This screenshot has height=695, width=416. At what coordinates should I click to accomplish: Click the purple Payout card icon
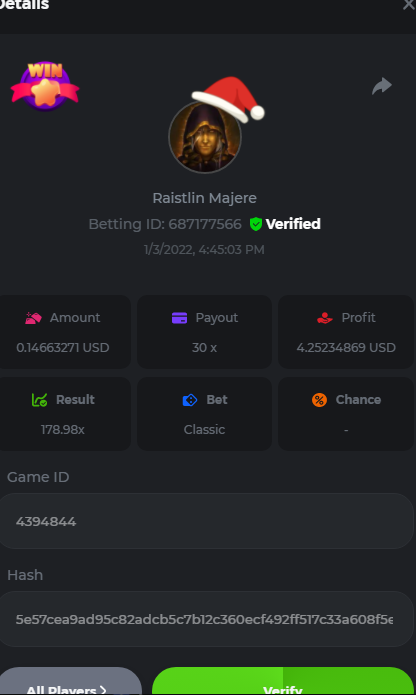179,318
